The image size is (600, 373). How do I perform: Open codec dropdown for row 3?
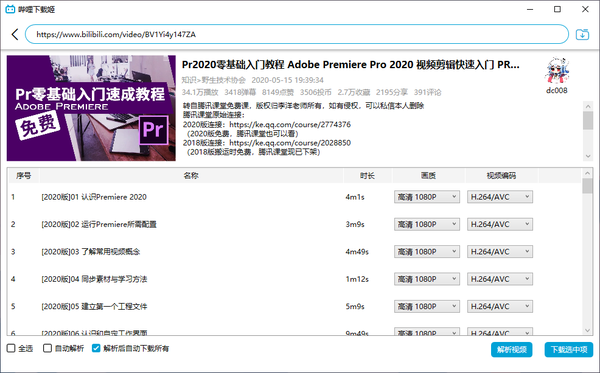(x=500, y=252)
